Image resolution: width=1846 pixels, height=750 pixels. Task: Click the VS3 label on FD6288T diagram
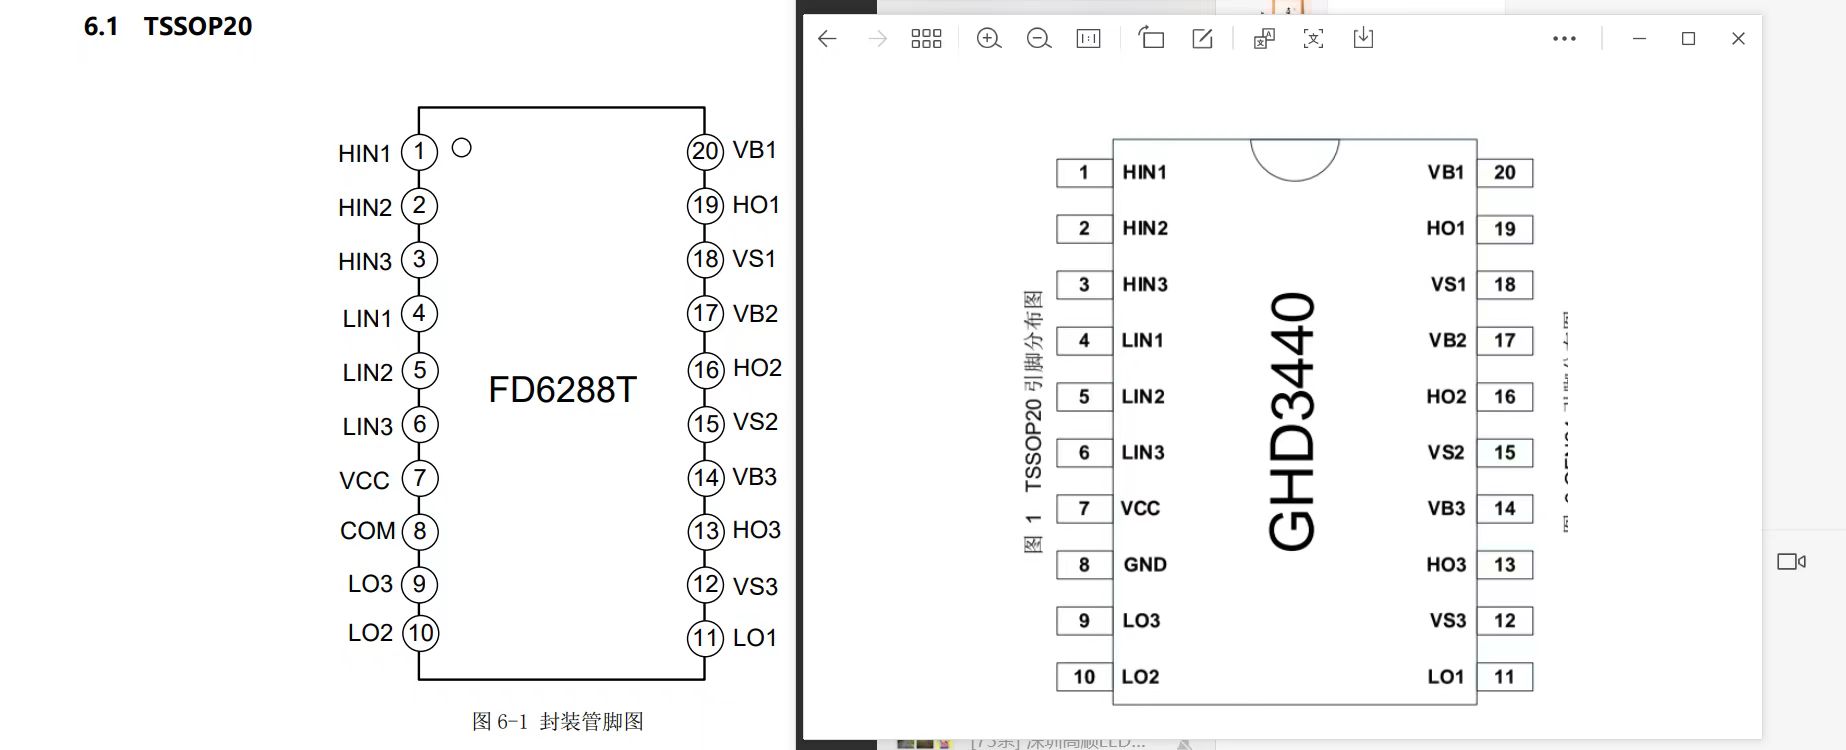point(755,587)
